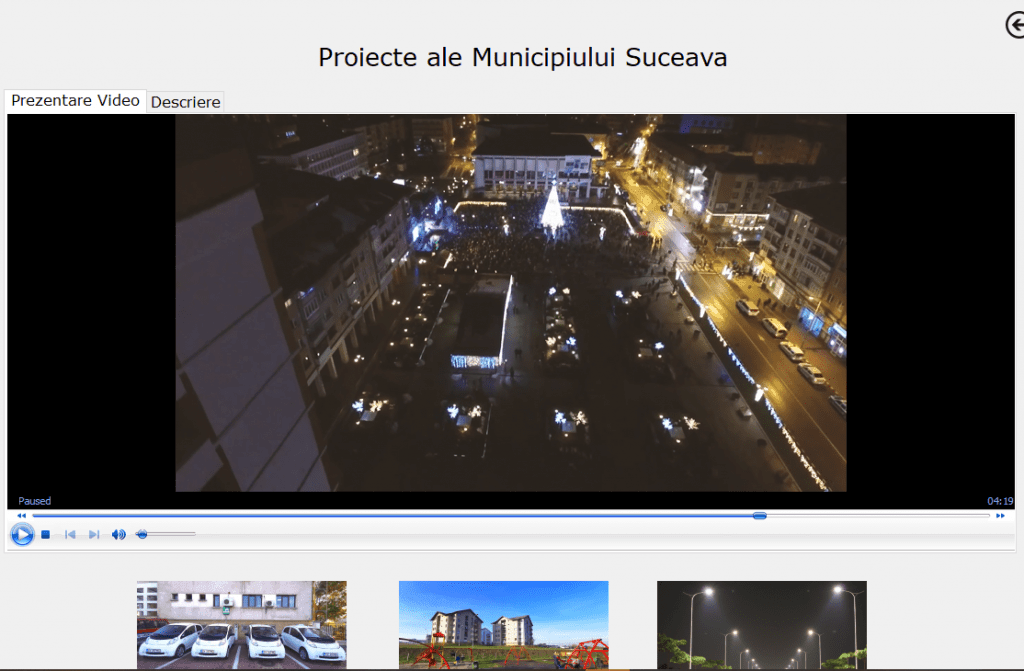This screenshot has width=1024, height=671.
Task: Click the back arrow icon at top right
Action: (1016, 25)
